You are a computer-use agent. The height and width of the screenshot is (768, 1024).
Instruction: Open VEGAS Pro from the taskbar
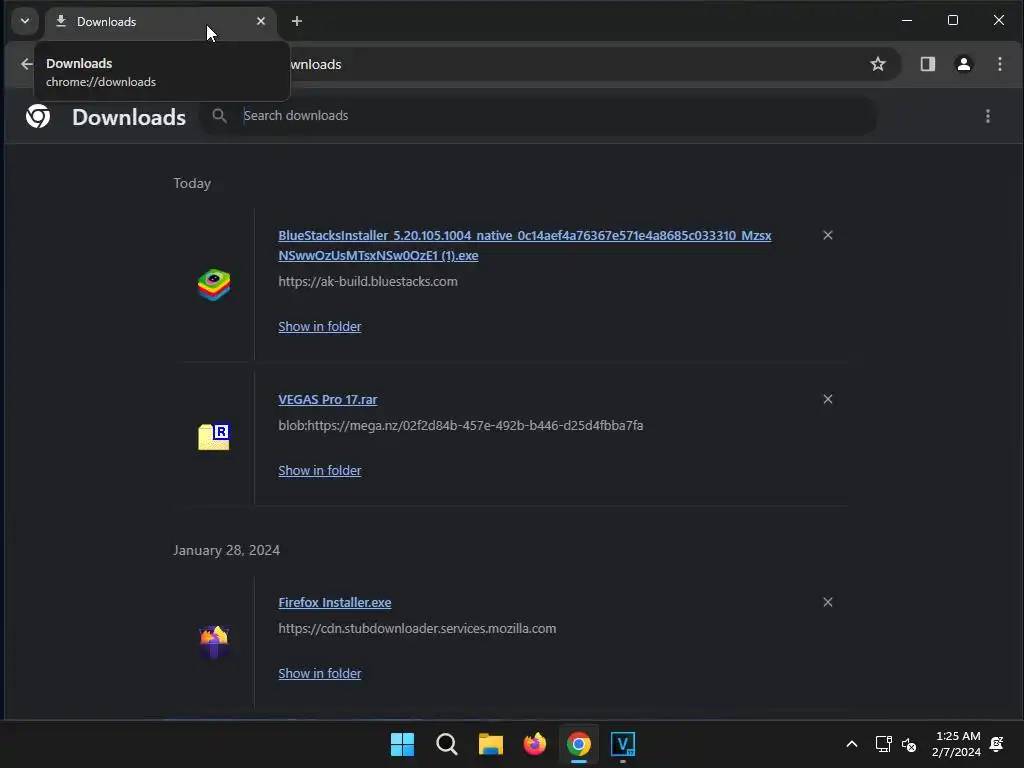click(x=622, y=744)
